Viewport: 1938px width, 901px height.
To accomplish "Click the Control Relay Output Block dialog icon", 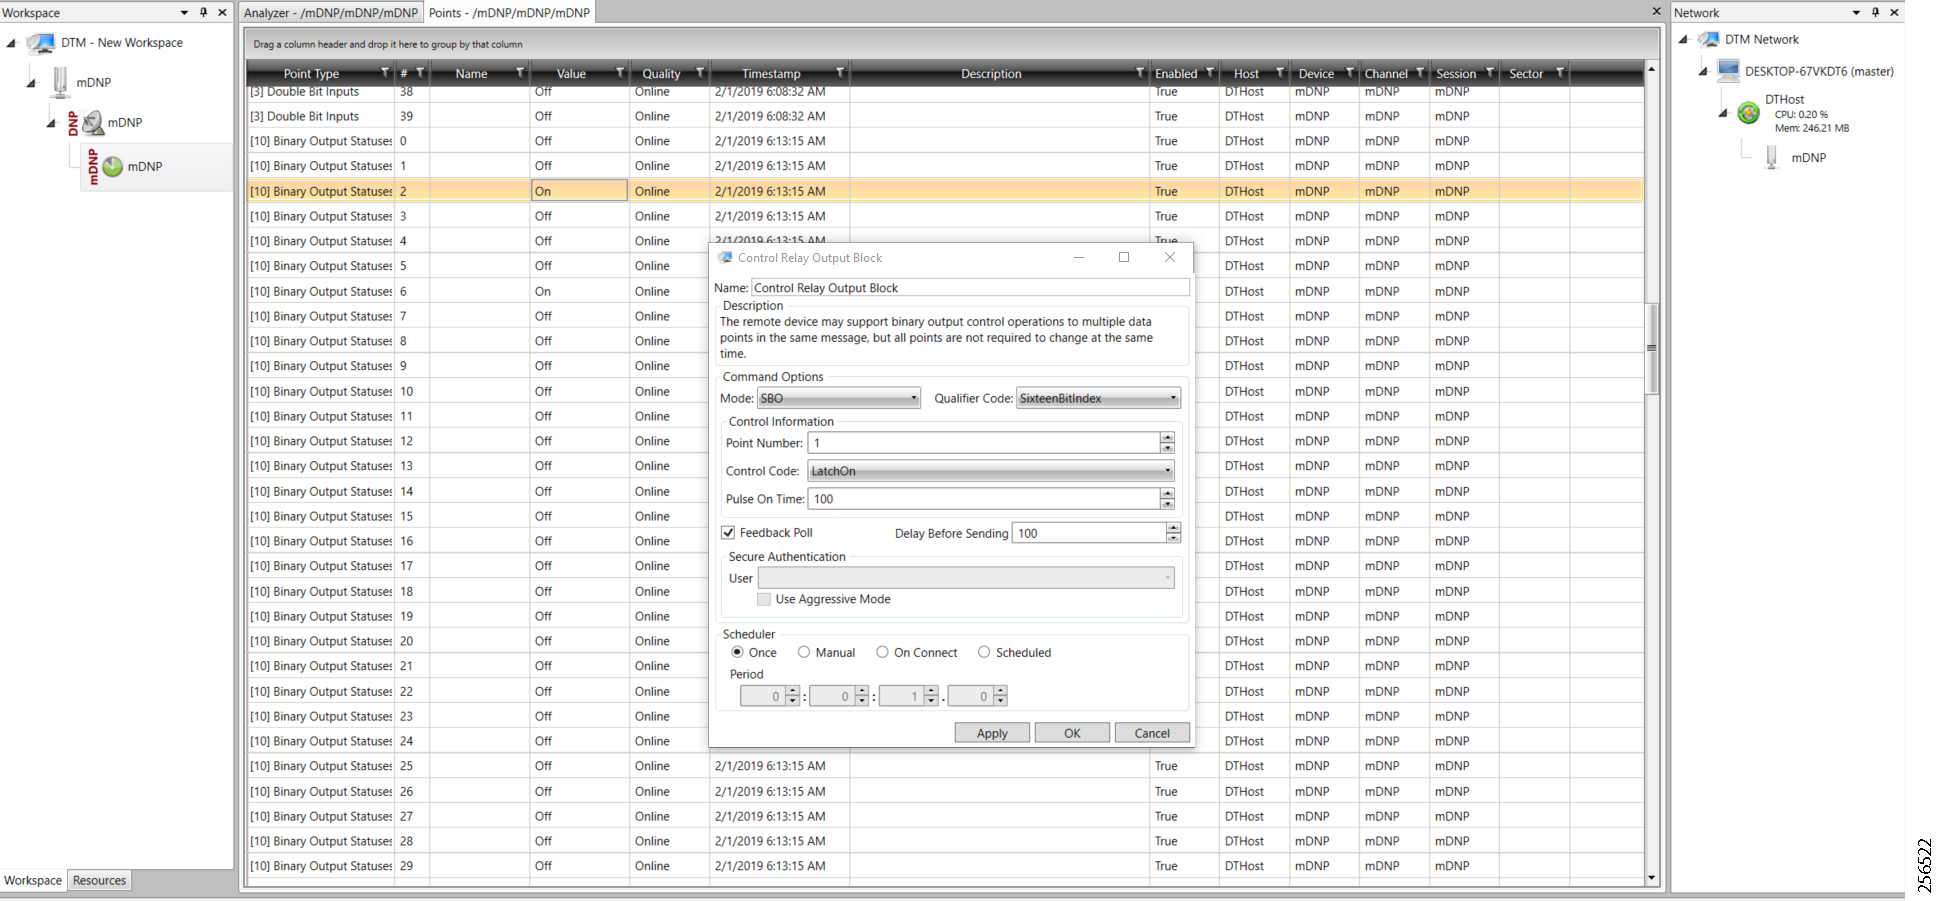I will click(x=725, y=258).
